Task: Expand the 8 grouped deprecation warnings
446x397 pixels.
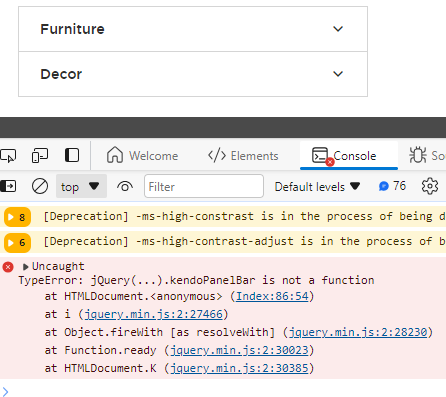Action: point(17,217)
